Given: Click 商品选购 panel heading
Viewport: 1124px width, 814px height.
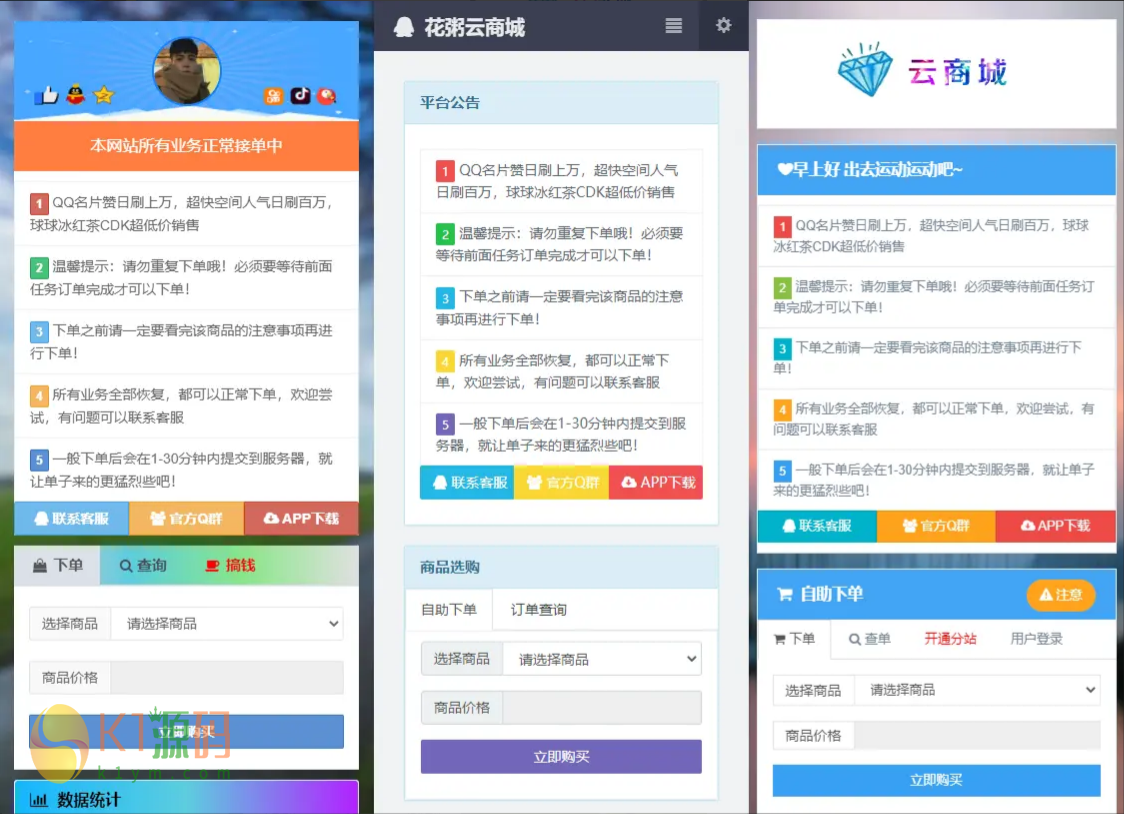Looking at the screenshot, I should [x=561, y=568].
